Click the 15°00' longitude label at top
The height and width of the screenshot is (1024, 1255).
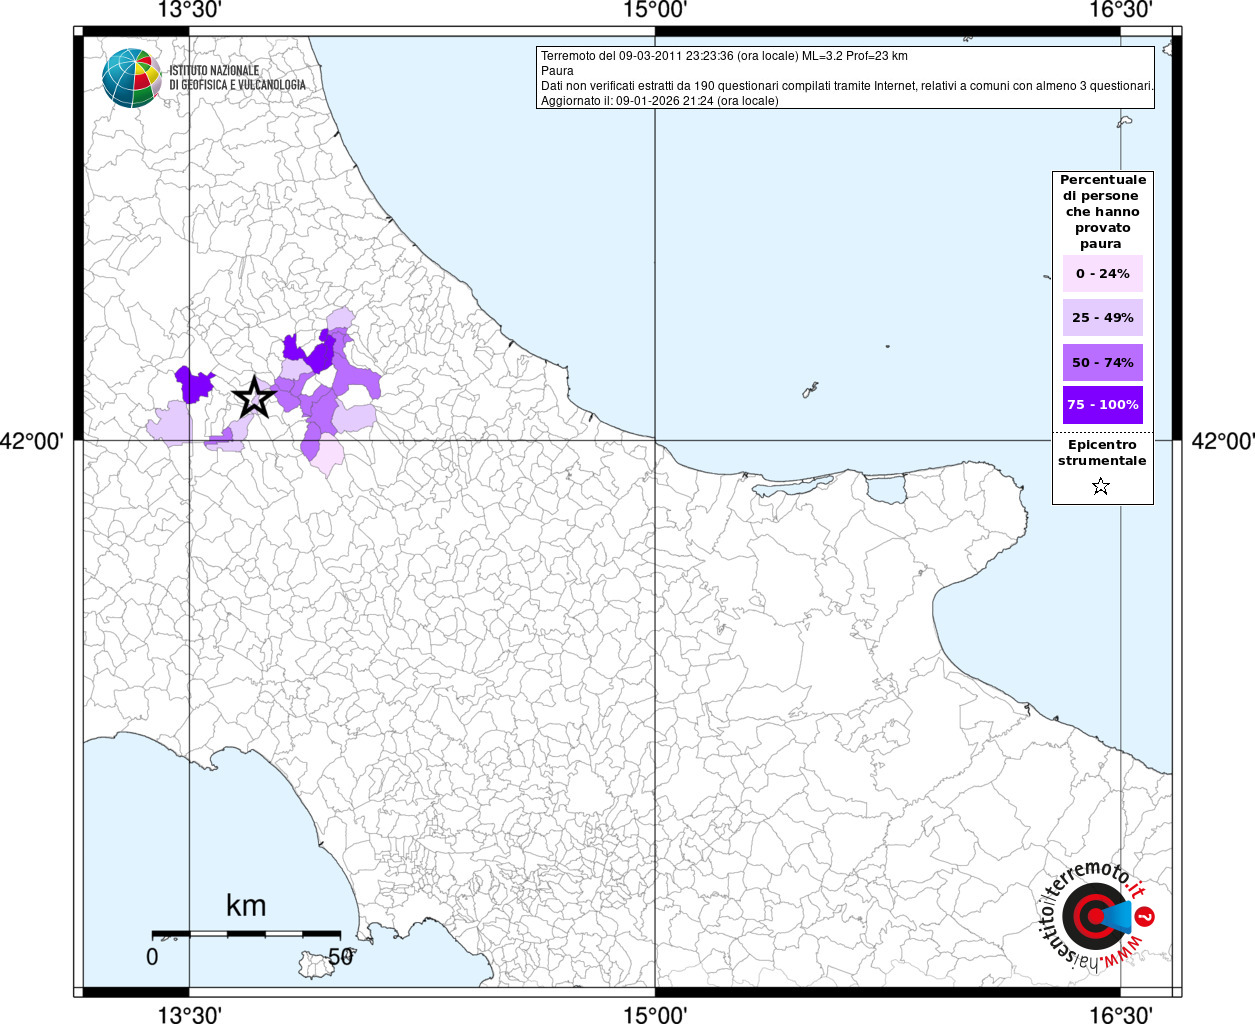(655, 11)
